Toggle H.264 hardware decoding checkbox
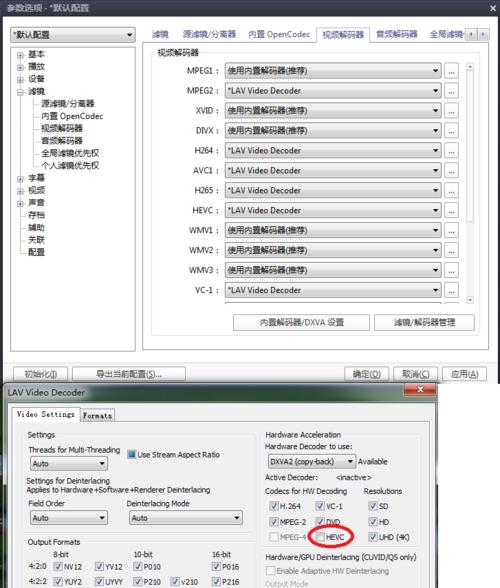The image size is (500, 588). coord(274,506)
